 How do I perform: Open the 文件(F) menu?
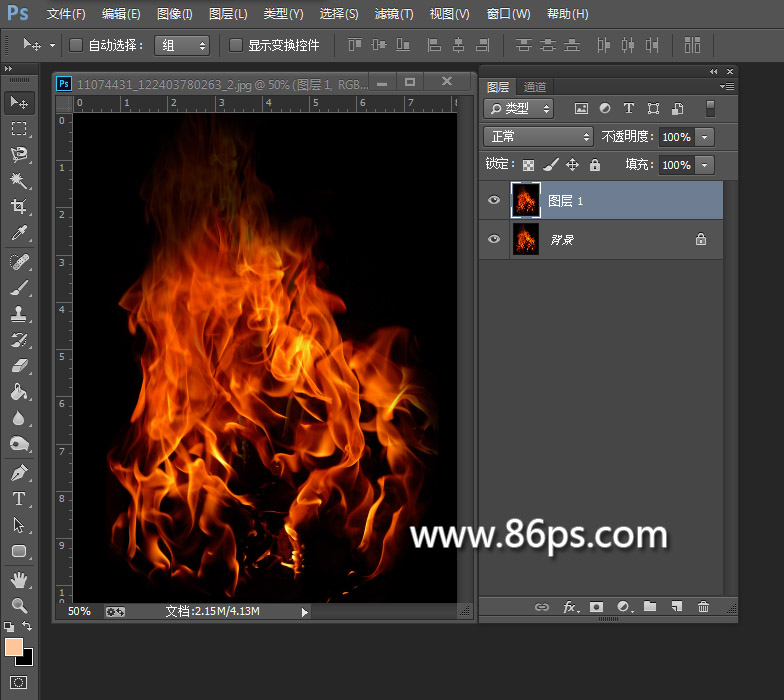66,14
